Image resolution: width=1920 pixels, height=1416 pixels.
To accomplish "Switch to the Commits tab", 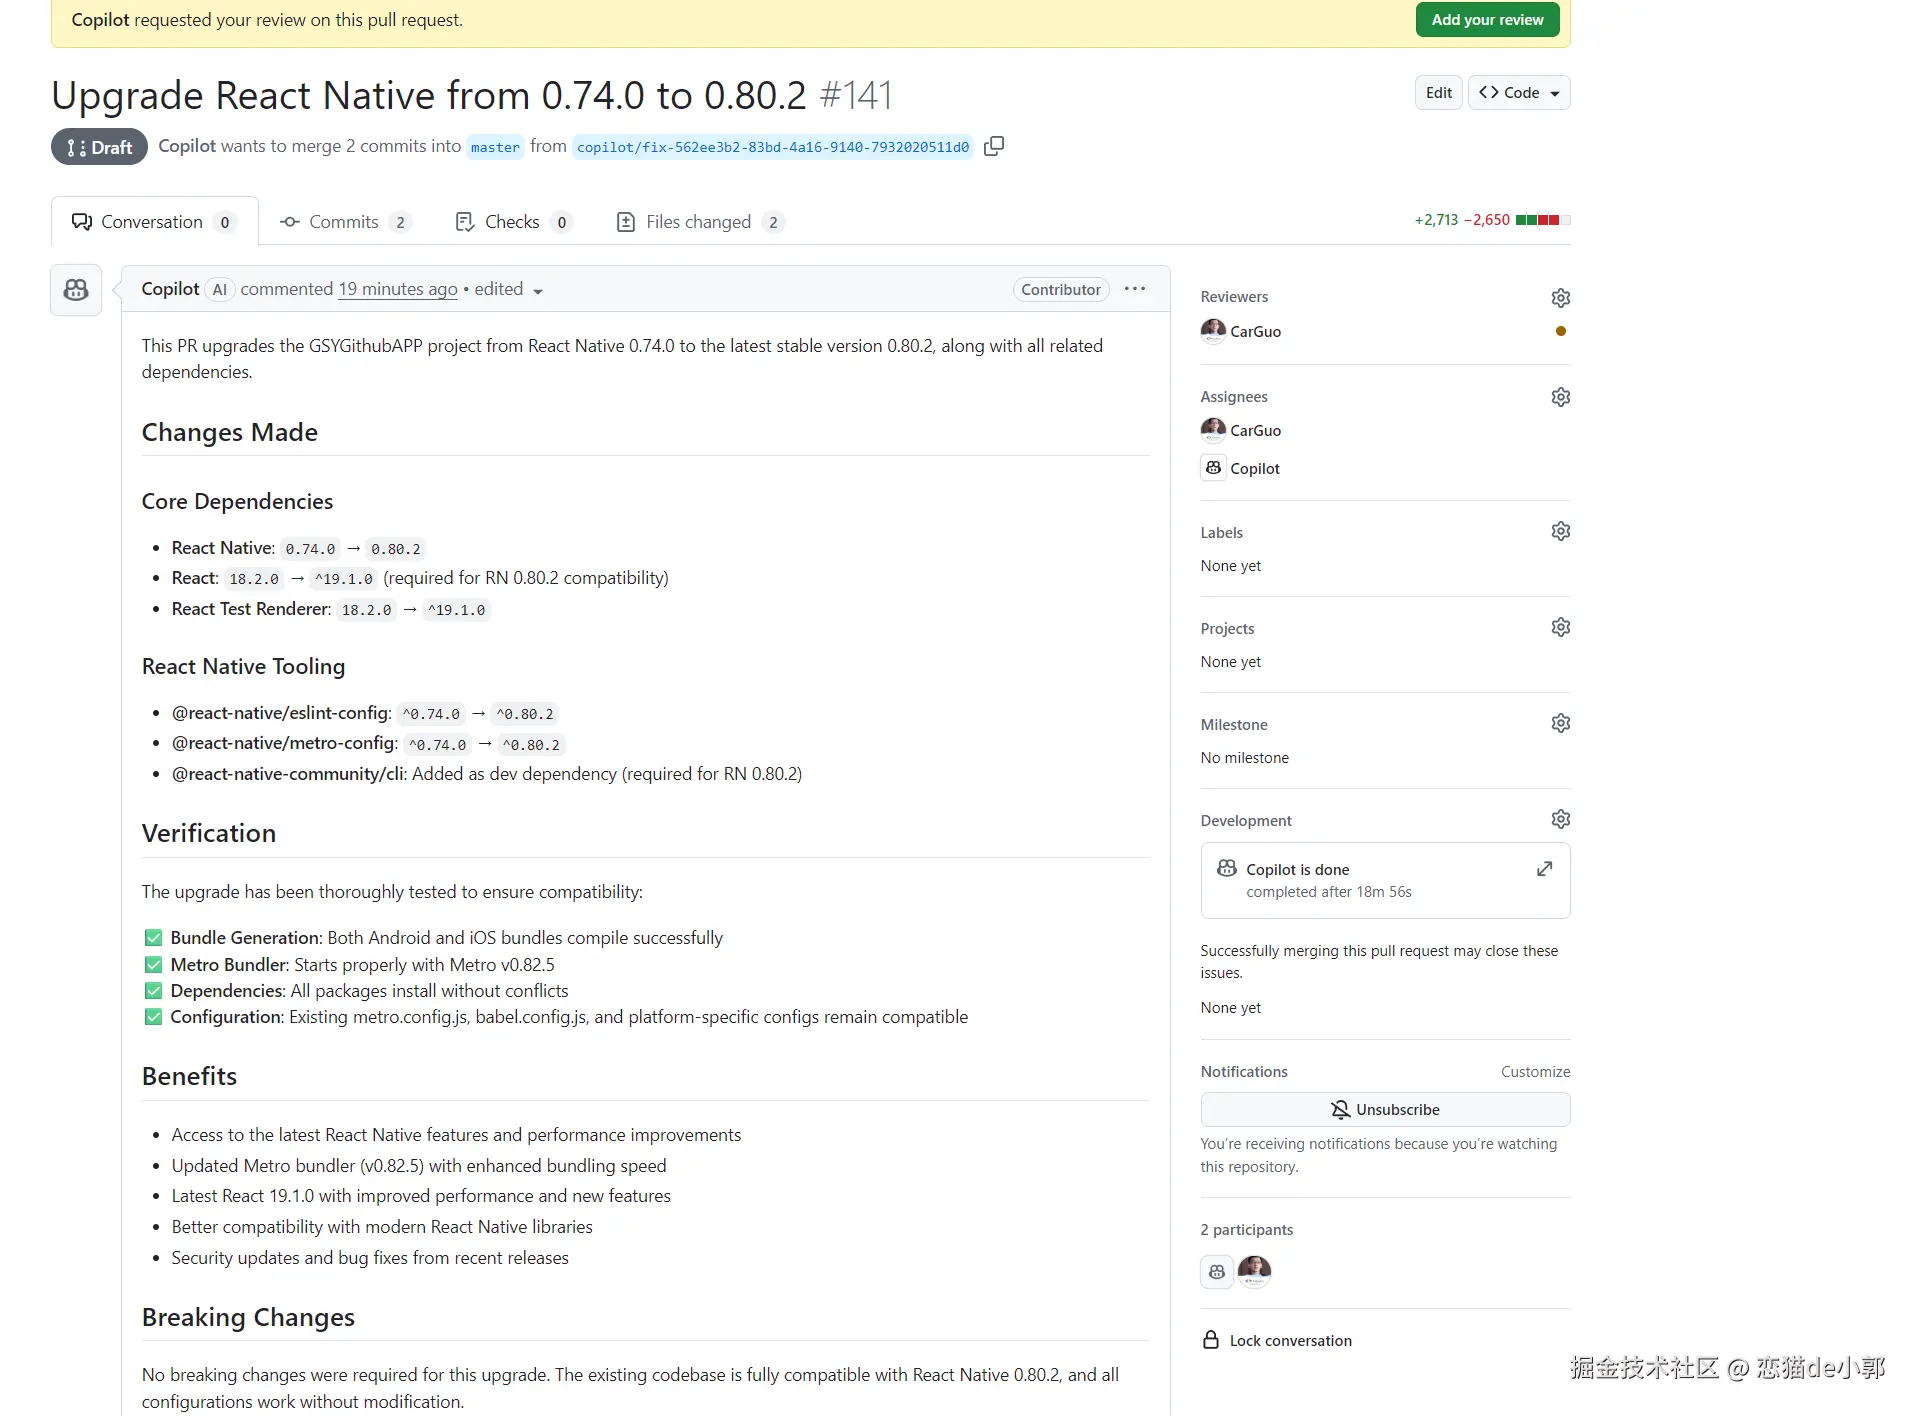I will 344,222.
